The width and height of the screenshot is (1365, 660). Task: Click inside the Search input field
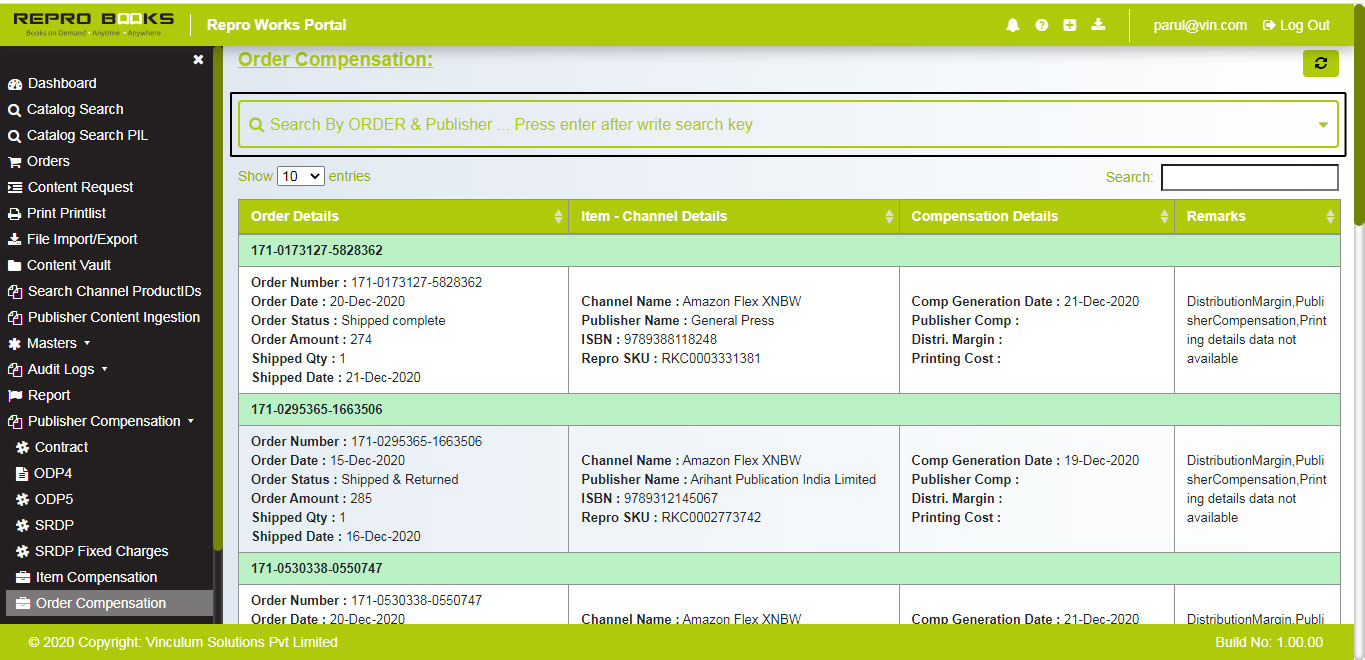pyautogui.click(x=1249, y=177)
